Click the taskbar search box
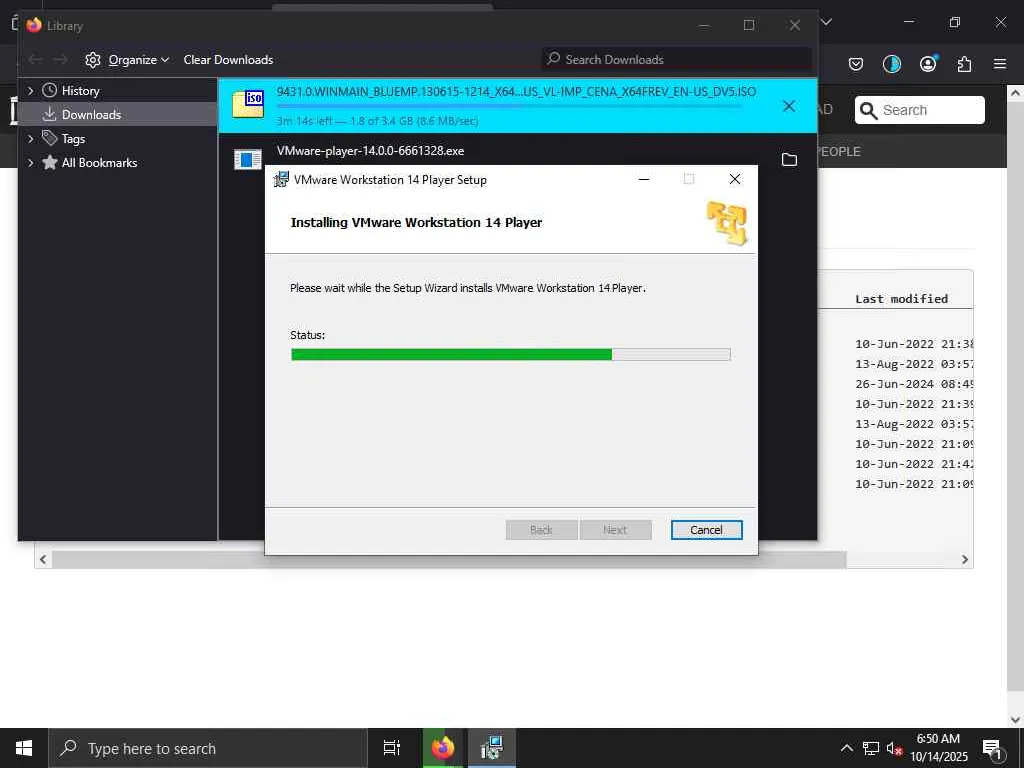The height and width of the screenshot is (768, 1024). [208, 748]
